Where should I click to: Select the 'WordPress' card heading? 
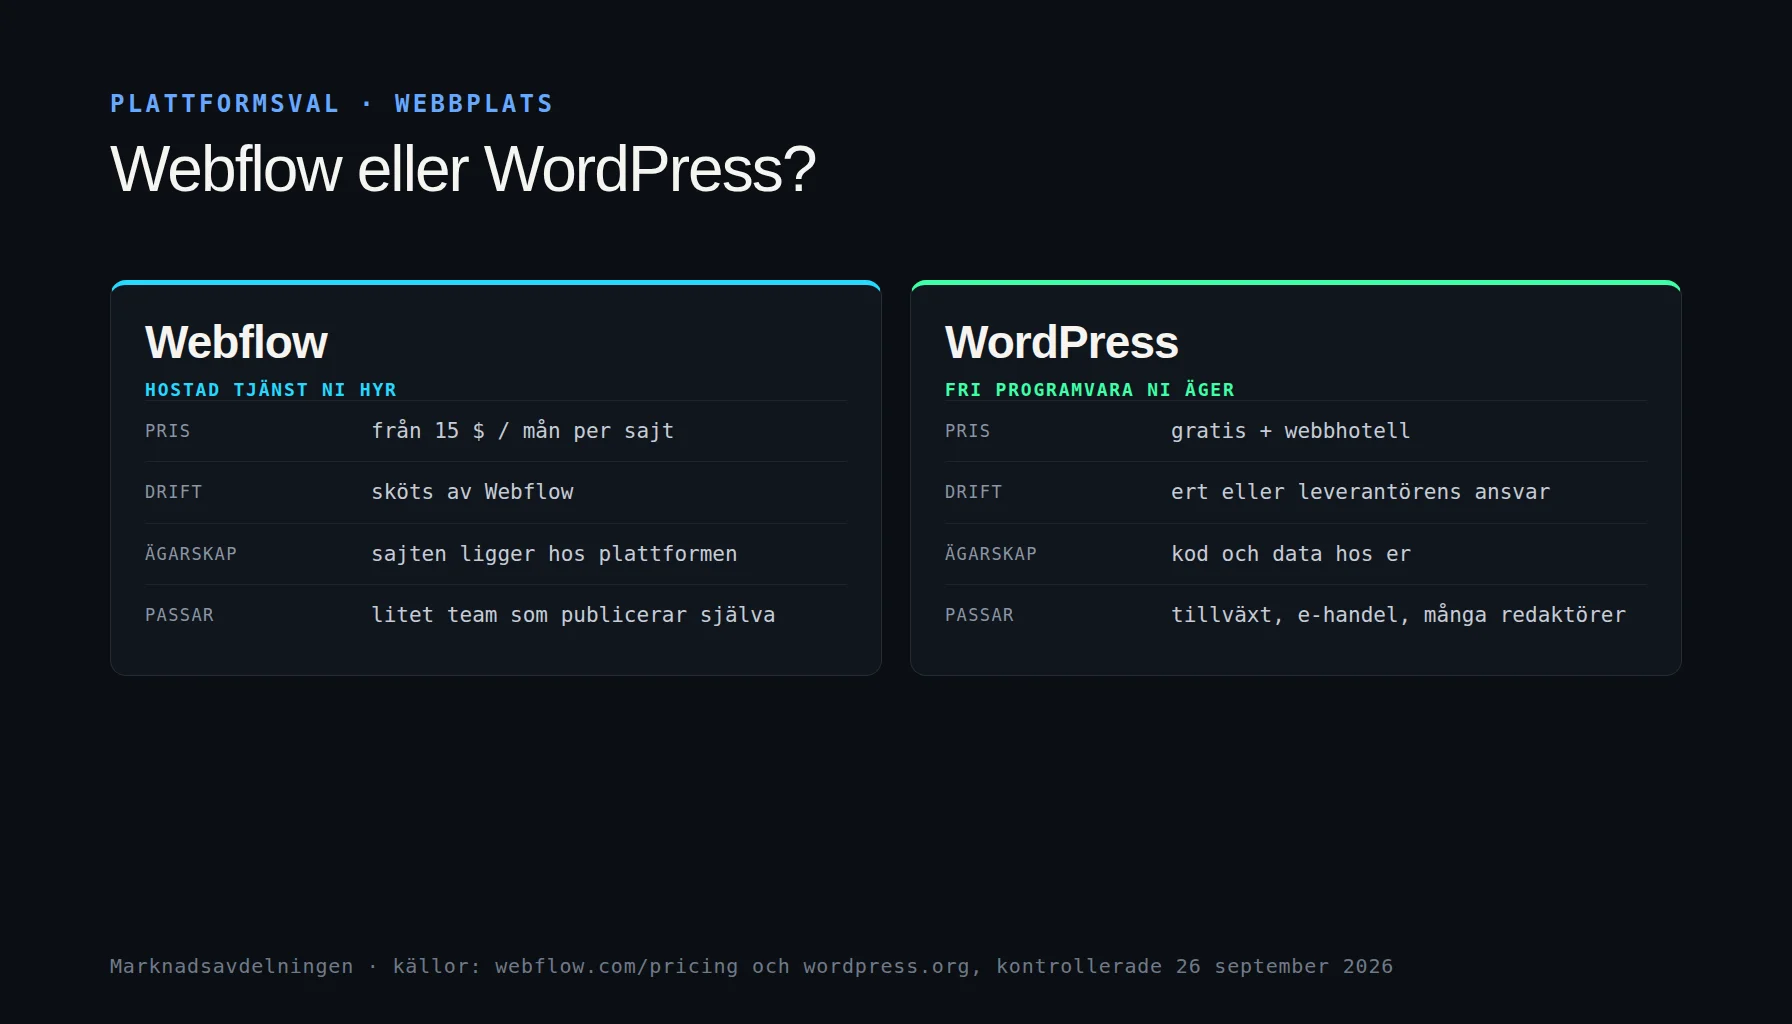pos(1062,342)
